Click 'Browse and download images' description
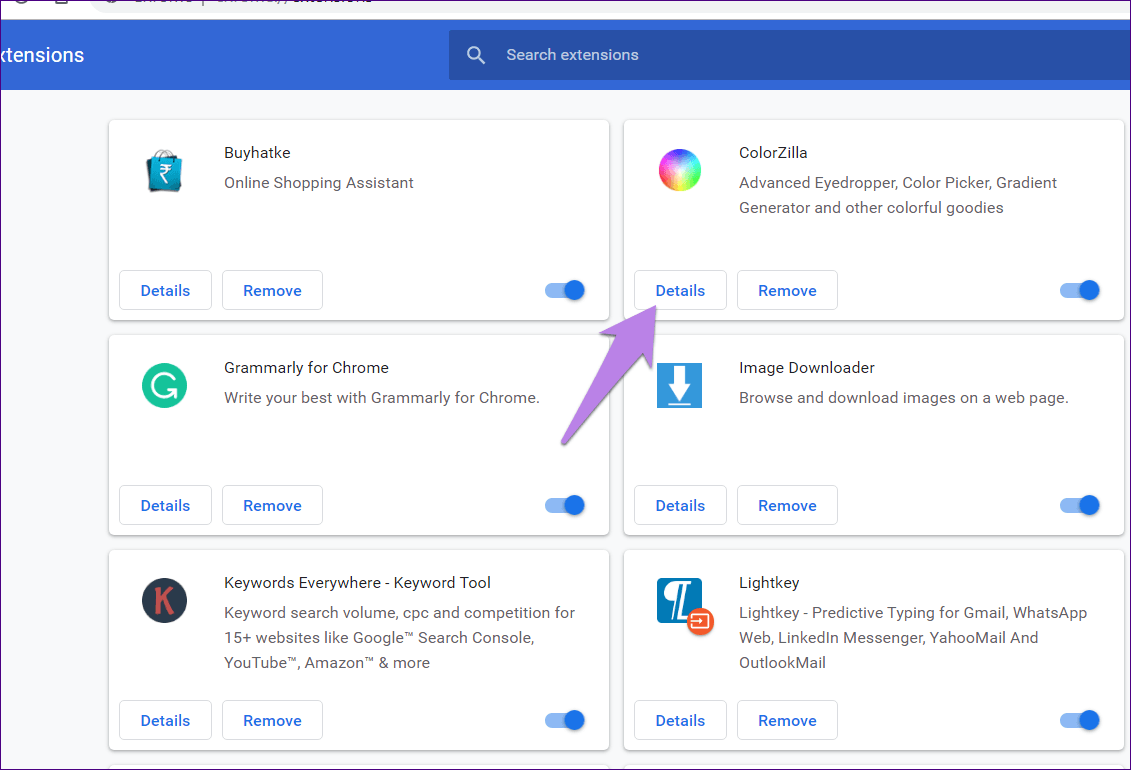Viewport: 1131px width, 770px height. tap(903, 398)
